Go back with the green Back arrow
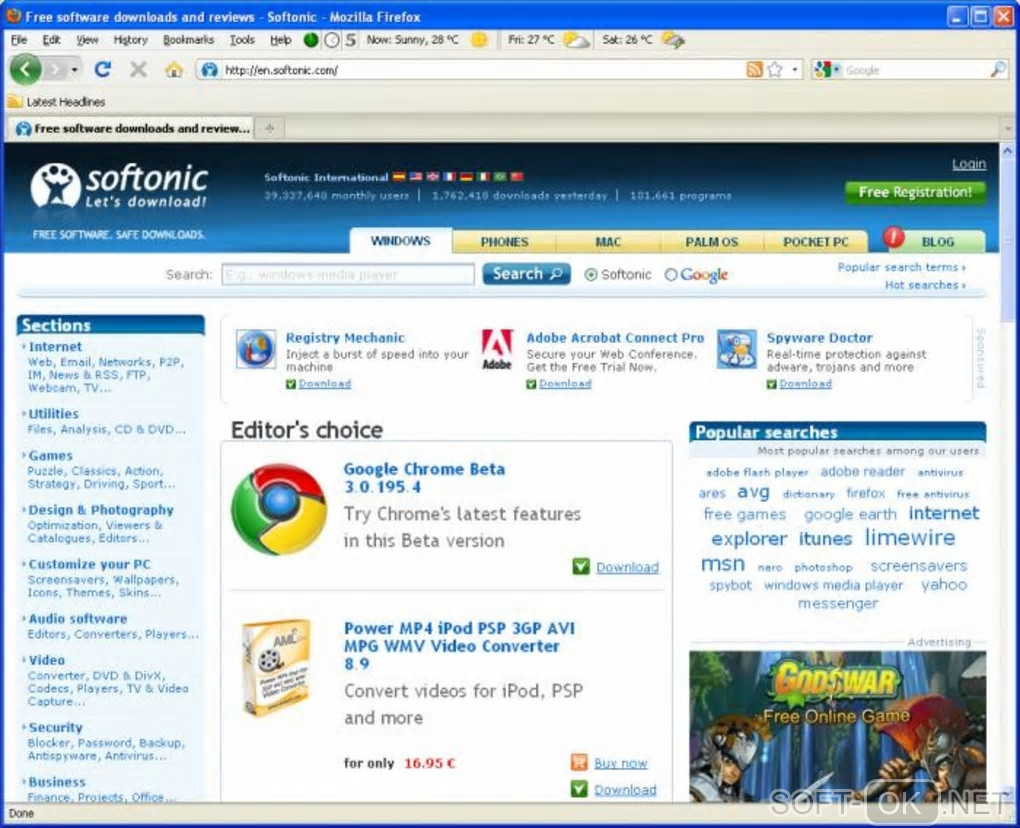This screenshot has width=1020, height=828. [x=25, y=69]
